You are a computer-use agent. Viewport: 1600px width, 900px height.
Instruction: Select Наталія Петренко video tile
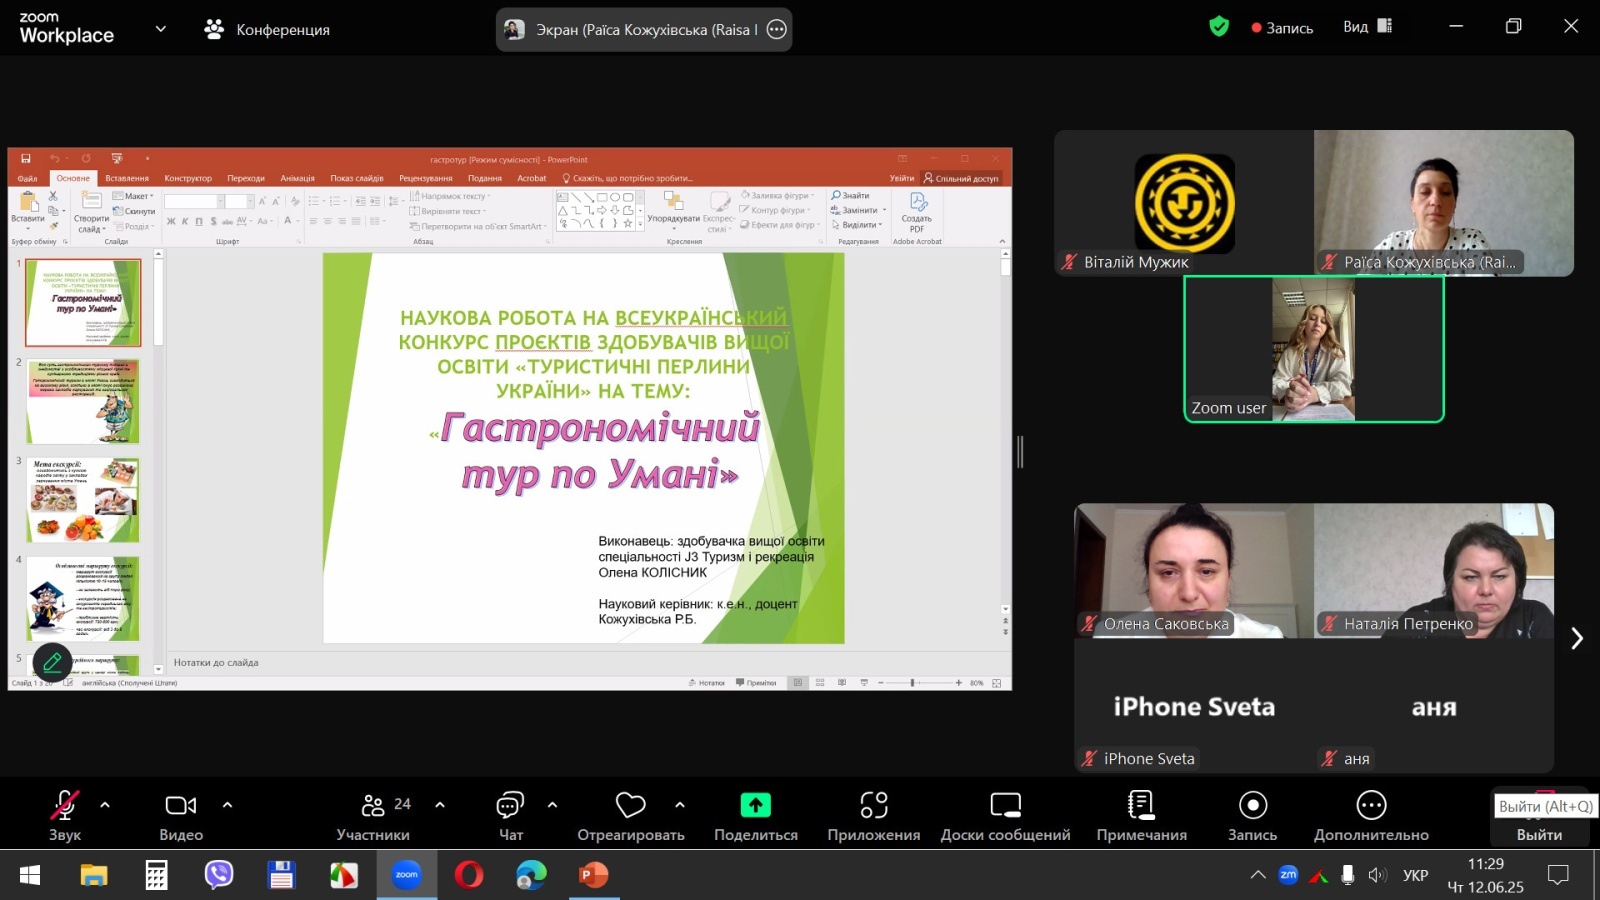pos(1434,571)
